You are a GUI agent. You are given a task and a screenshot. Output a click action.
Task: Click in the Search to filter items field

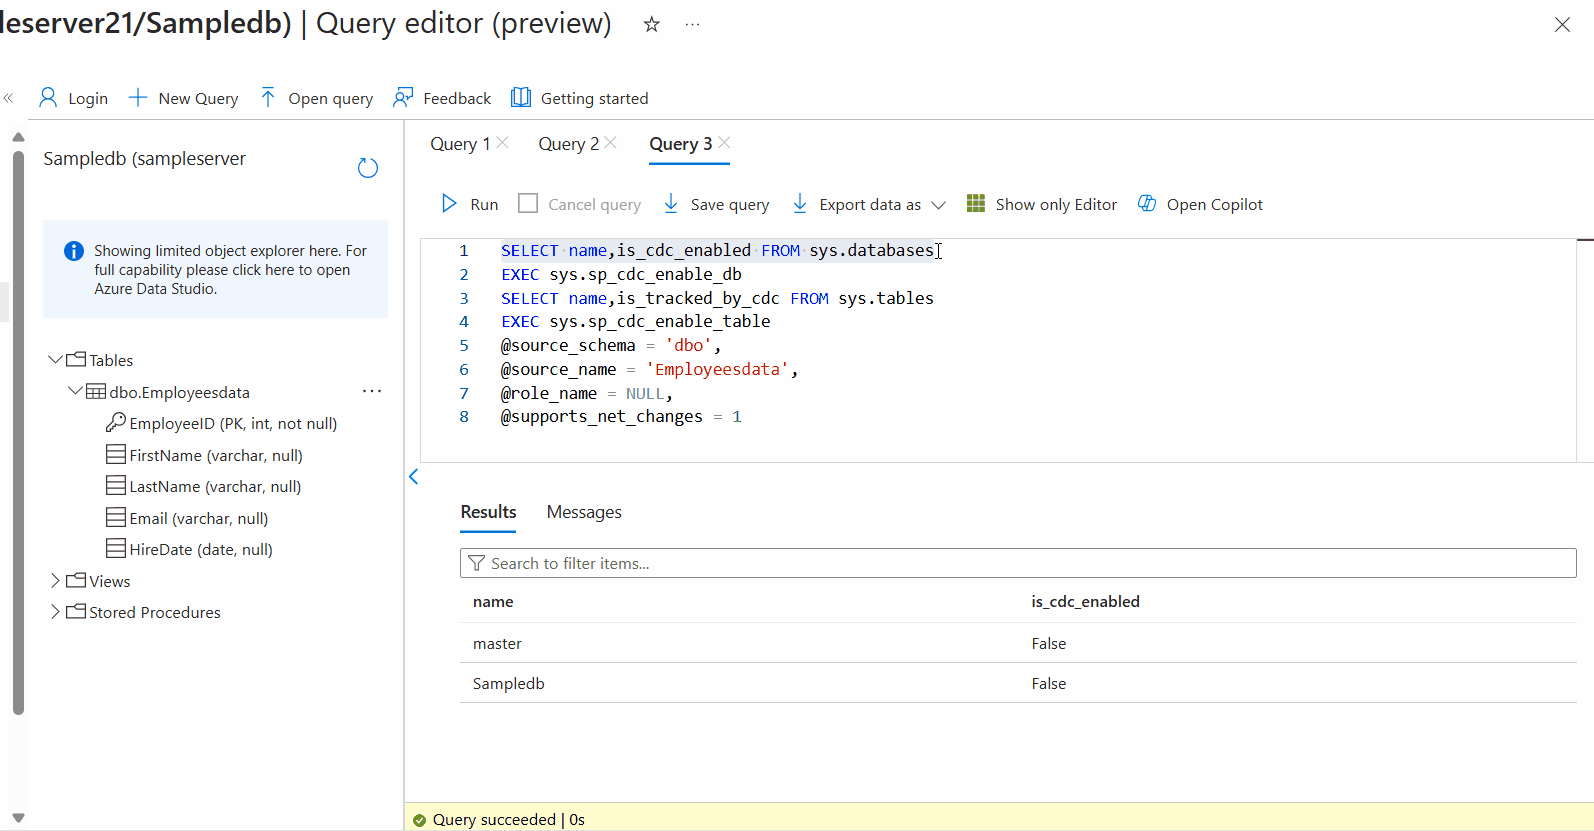click(1018, 563)
